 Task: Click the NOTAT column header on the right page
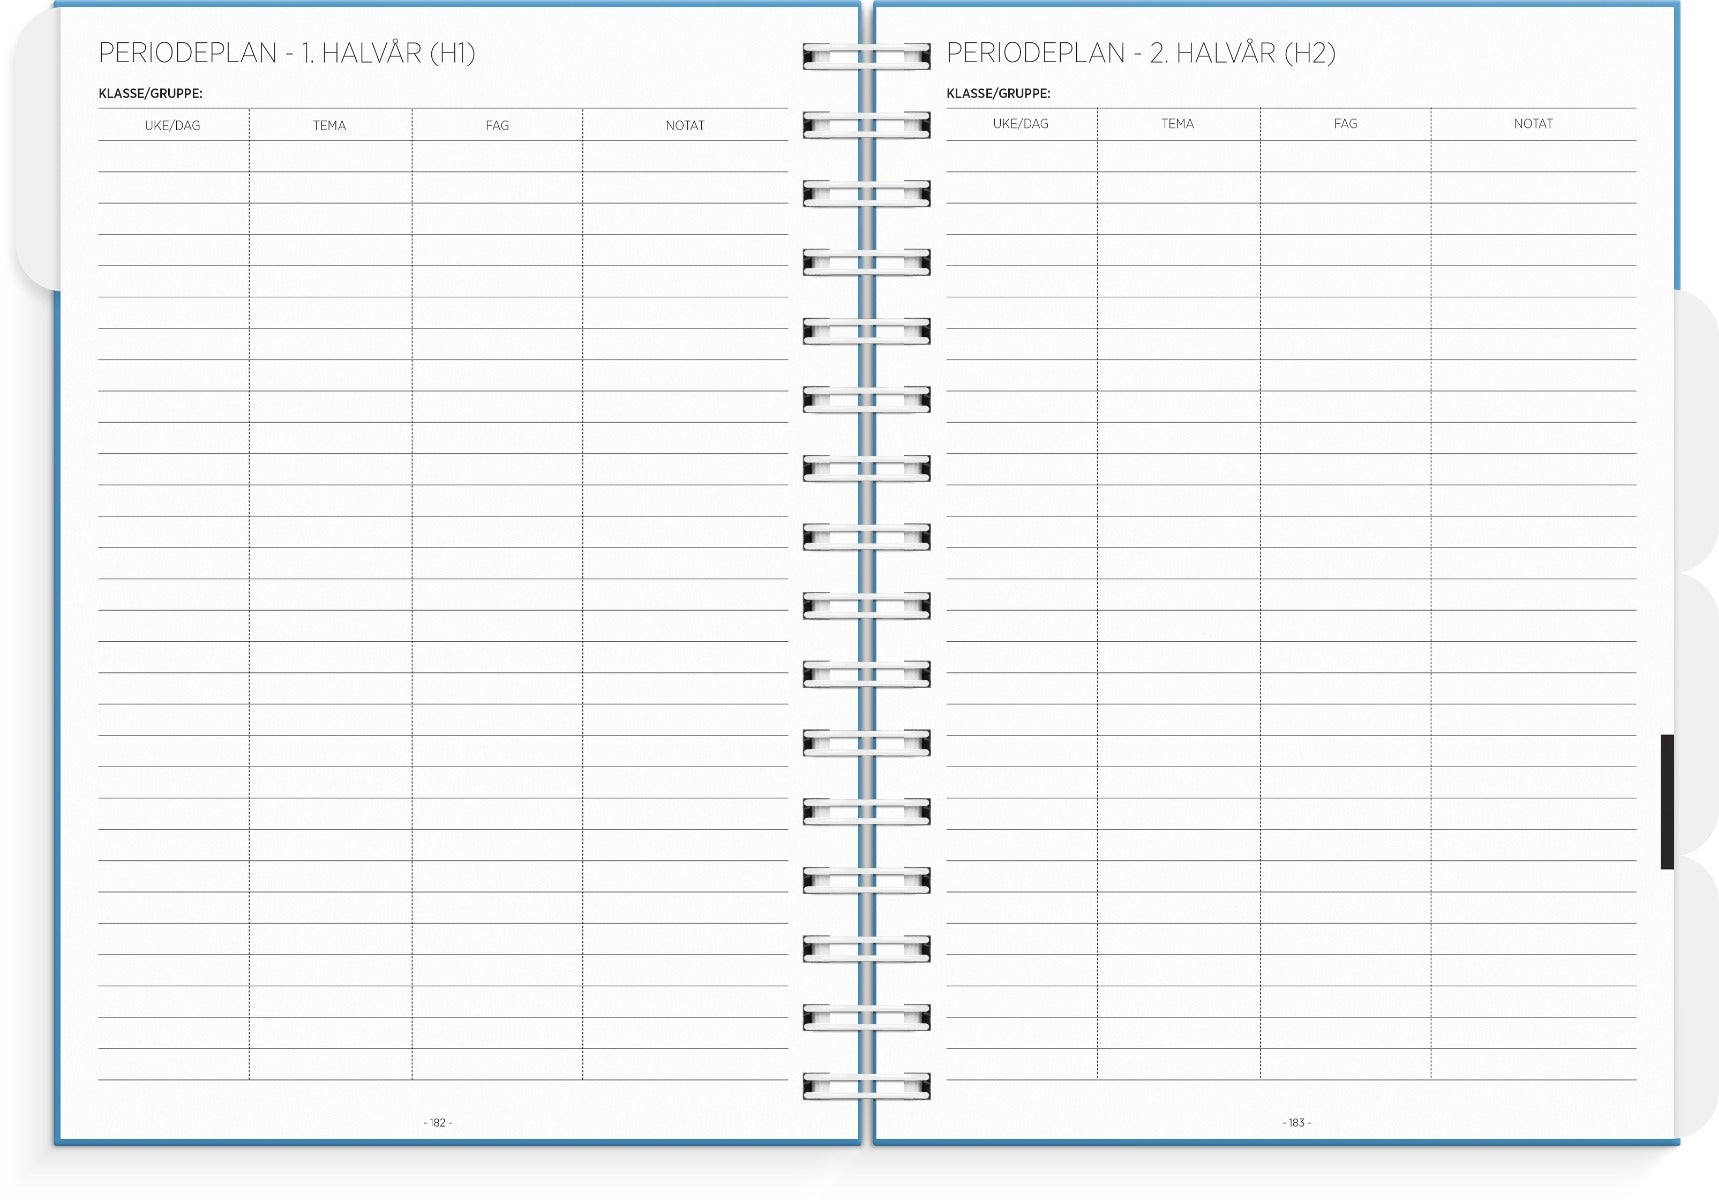pyautogui.click(x=1533, y=123)
